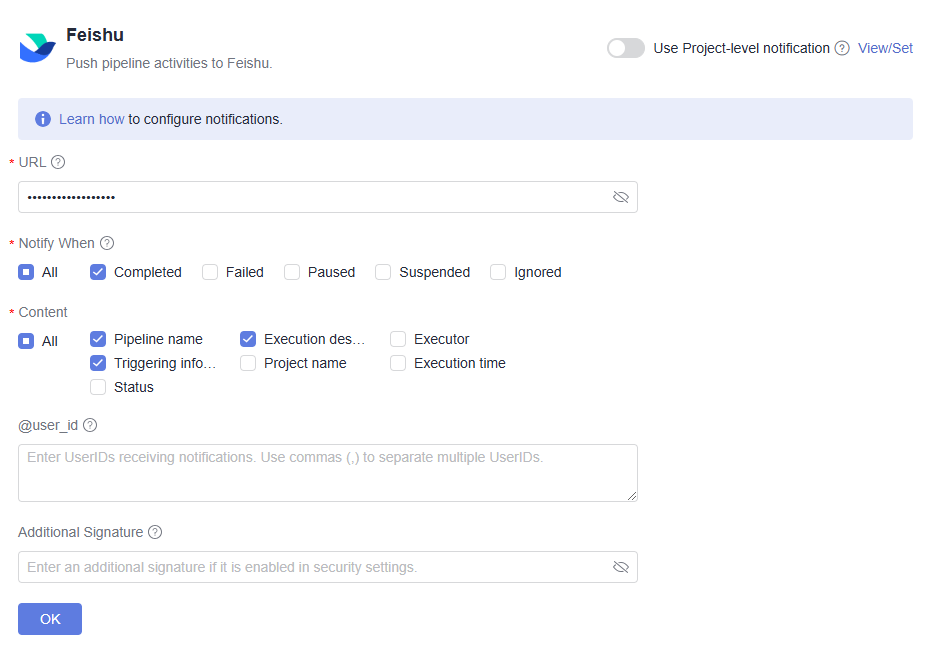Viewport: 928px width, 660px height.
Task: Click 'to configure notifications.' banner text
Action: [x=205, y=119]
